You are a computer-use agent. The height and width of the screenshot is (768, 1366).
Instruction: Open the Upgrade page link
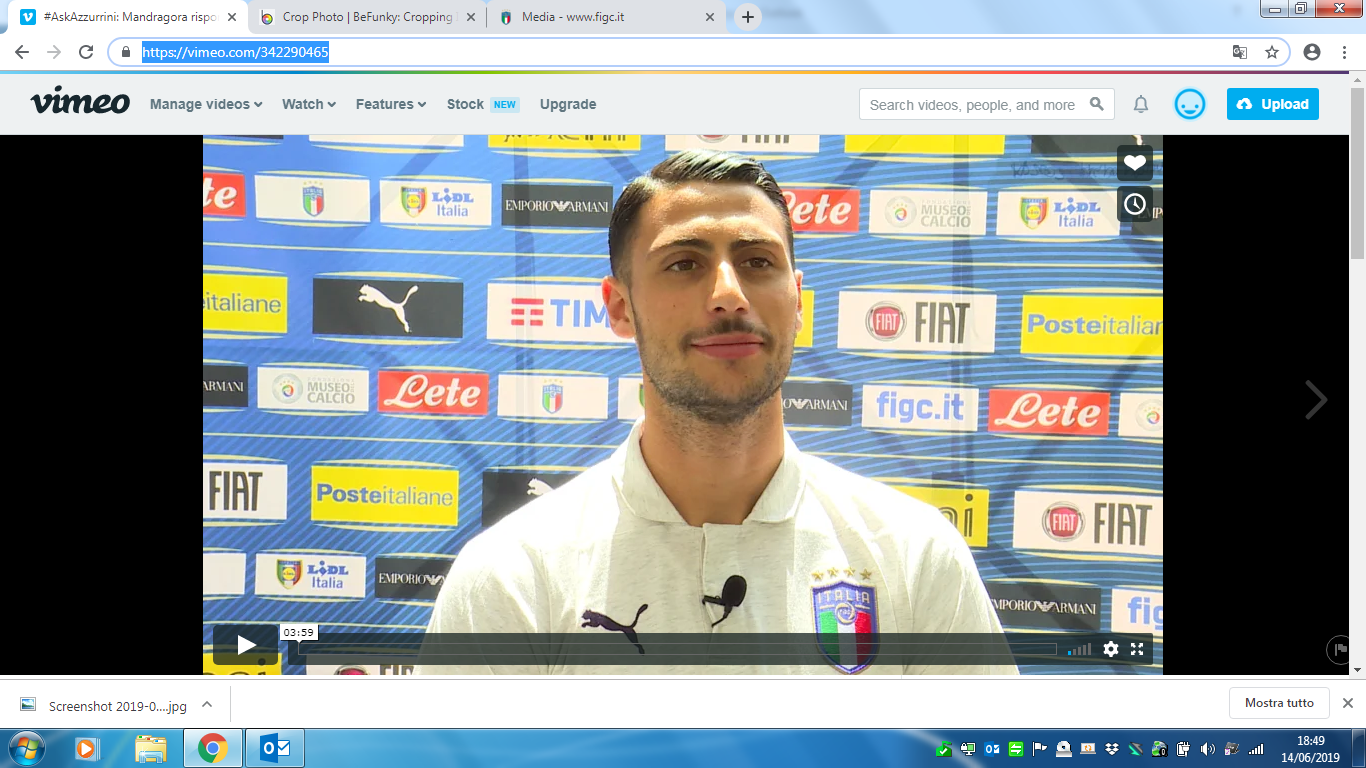click(x=567, y=104)
